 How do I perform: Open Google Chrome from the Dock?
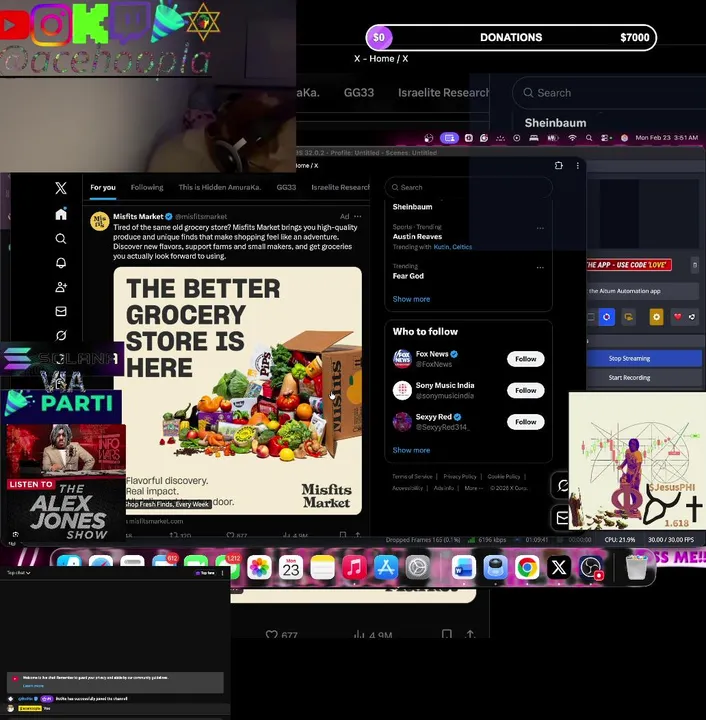527,568
